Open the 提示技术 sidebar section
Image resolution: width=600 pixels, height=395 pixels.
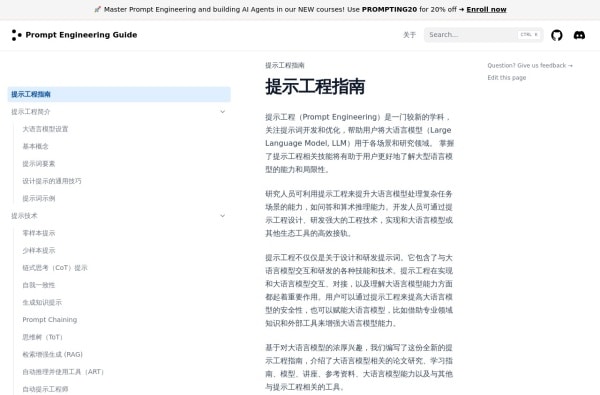tap(119, 216)
